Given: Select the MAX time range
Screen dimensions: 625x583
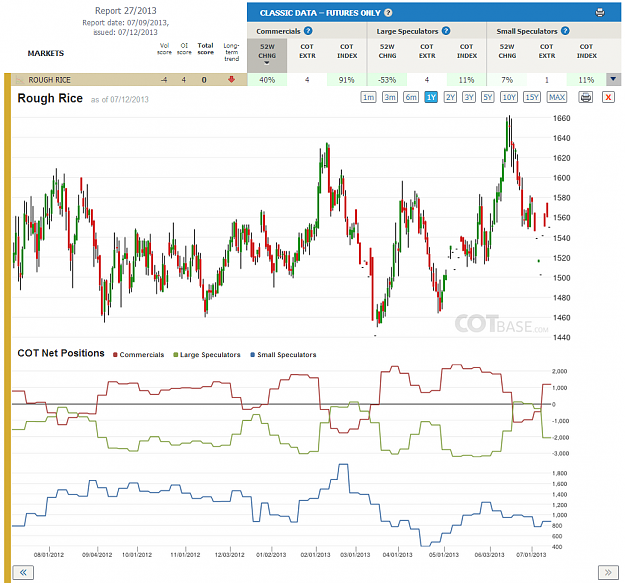Looking at the screenshot, I should (x=557, y=97).
